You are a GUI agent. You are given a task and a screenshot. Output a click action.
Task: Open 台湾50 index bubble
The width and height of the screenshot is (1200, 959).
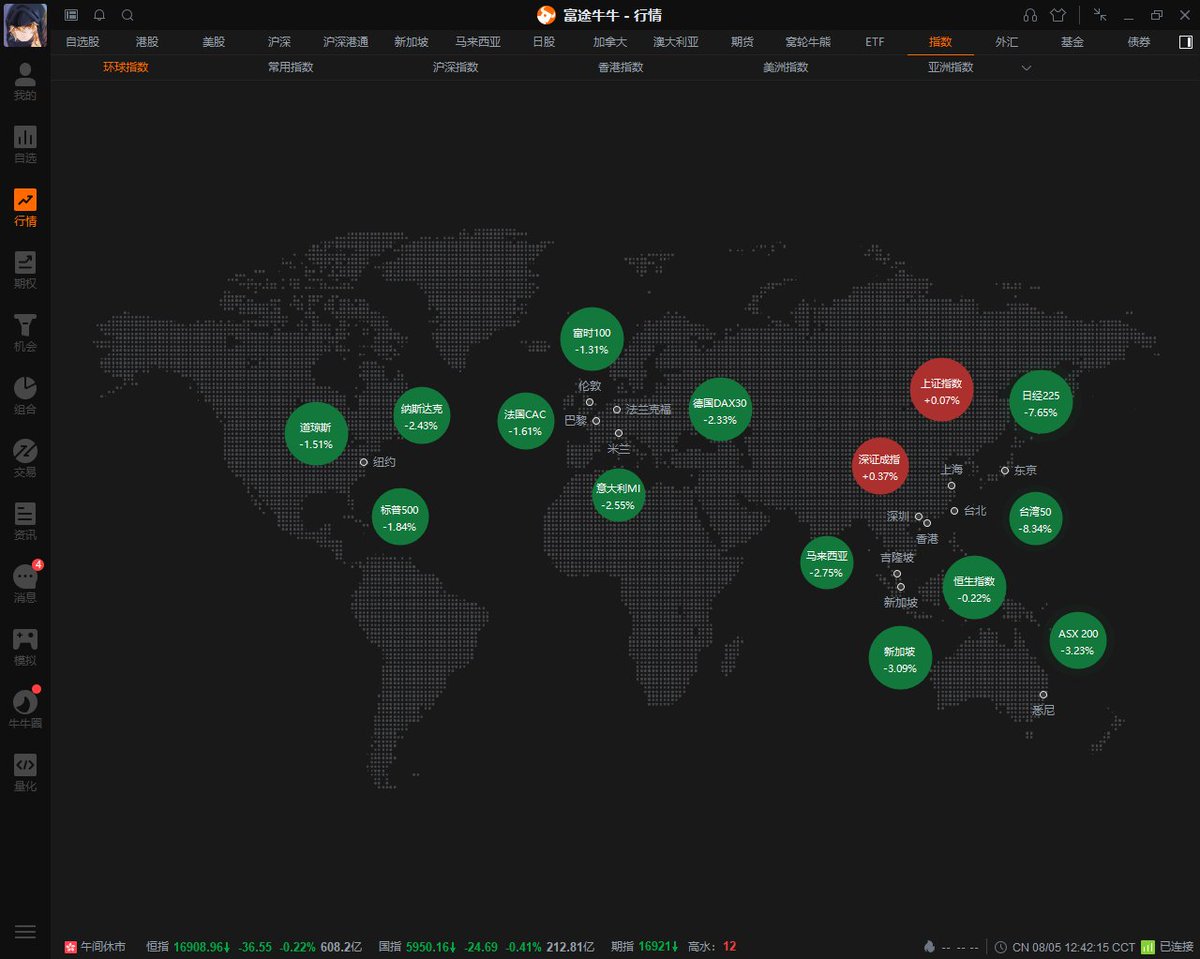1035,519
